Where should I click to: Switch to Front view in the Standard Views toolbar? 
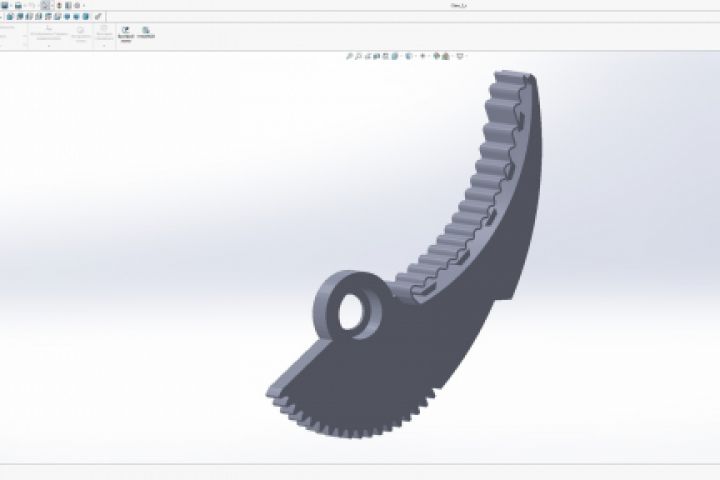click(10, 17)
